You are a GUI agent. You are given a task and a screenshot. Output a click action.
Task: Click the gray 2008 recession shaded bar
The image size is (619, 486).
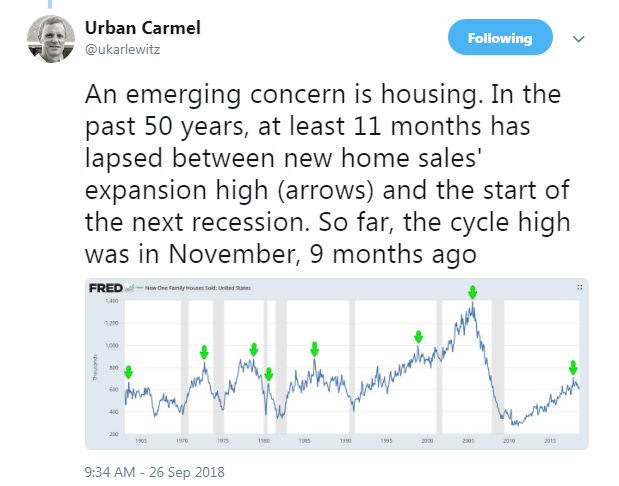pyautogui.click(x=498, y=367)
